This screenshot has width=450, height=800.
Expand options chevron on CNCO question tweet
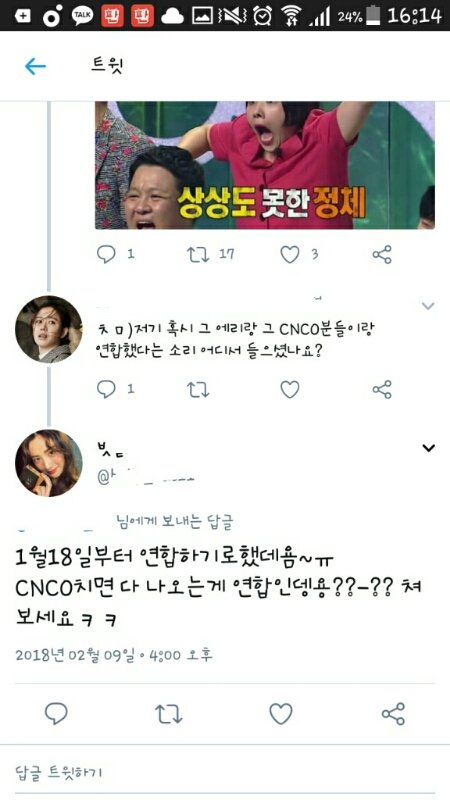coord(428,306)
